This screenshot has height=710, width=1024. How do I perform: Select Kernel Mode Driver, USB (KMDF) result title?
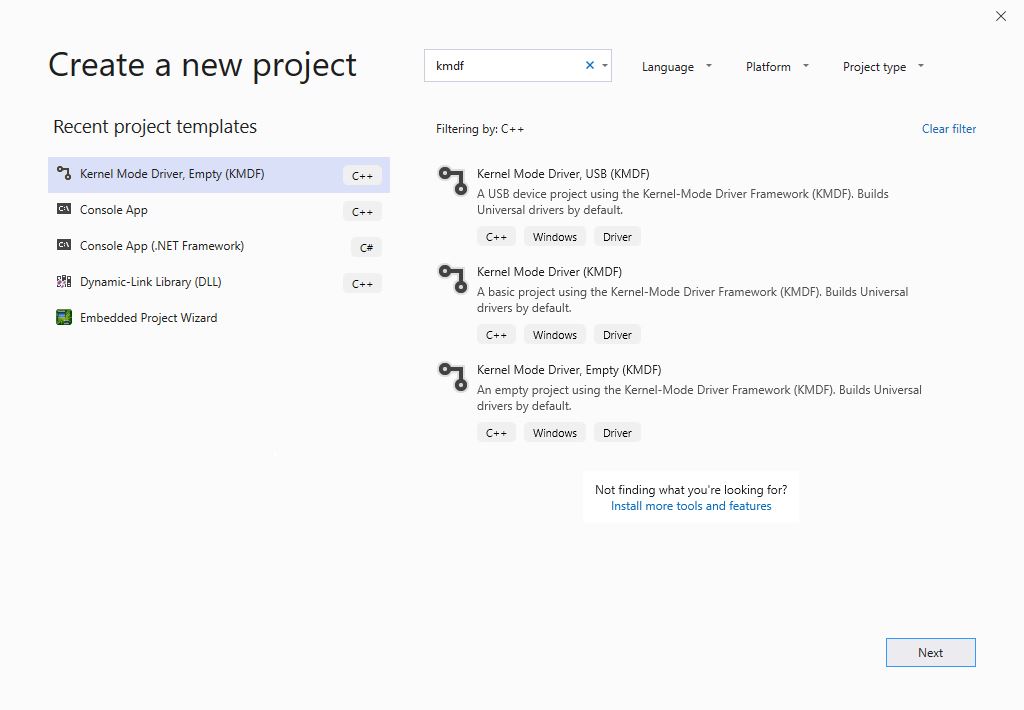click(x=563, y=174)
